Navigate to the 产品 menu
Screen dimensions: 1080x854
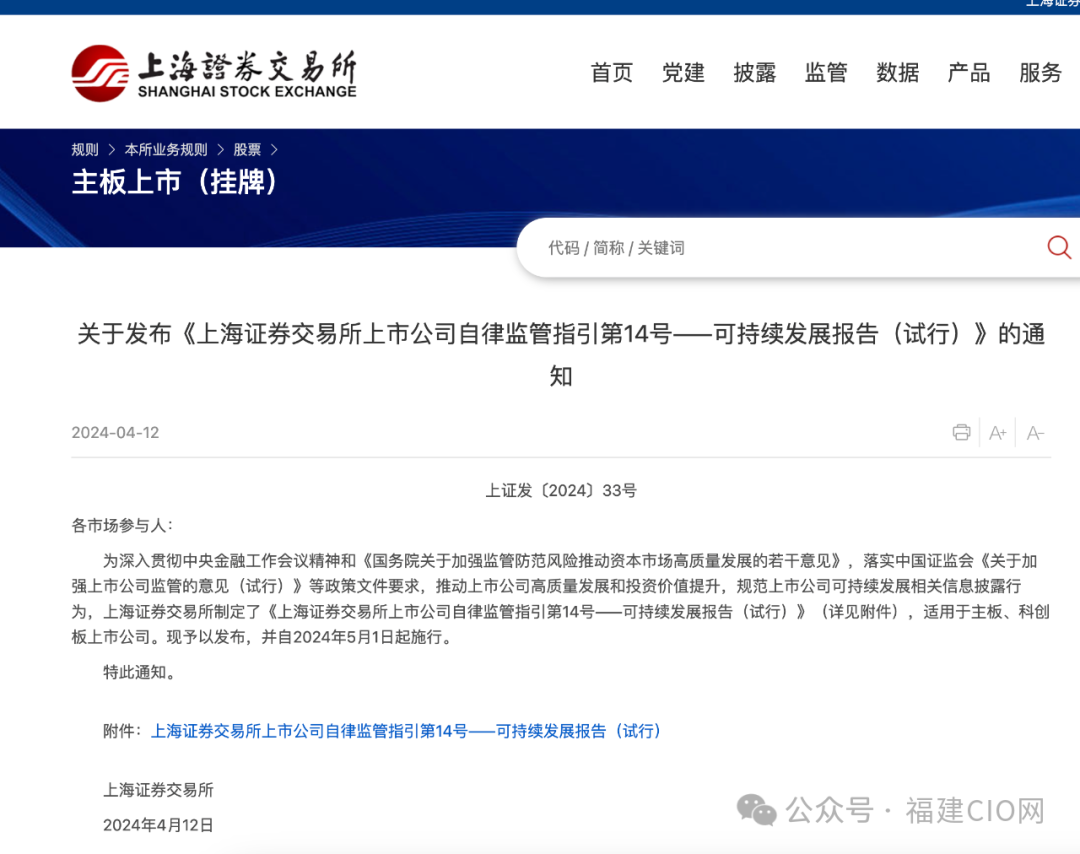tap(968, 73)
